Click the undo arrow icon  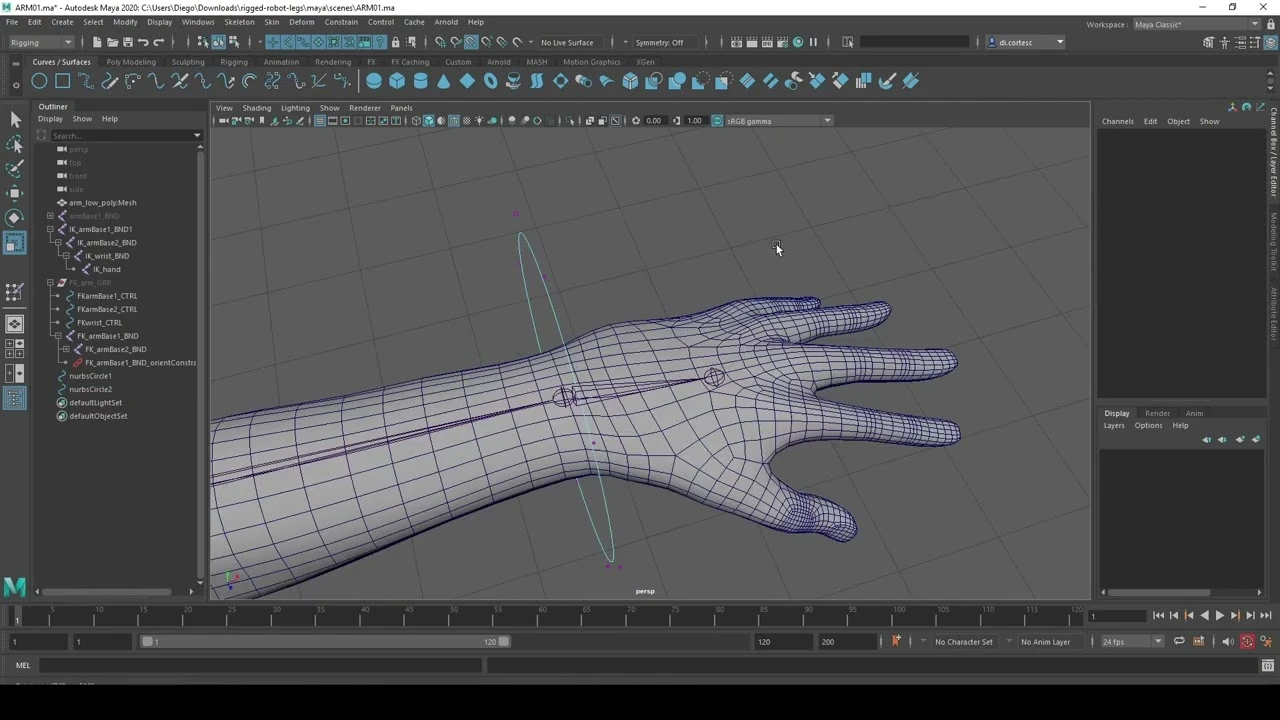pyautogui.click(x=143, y=42)
